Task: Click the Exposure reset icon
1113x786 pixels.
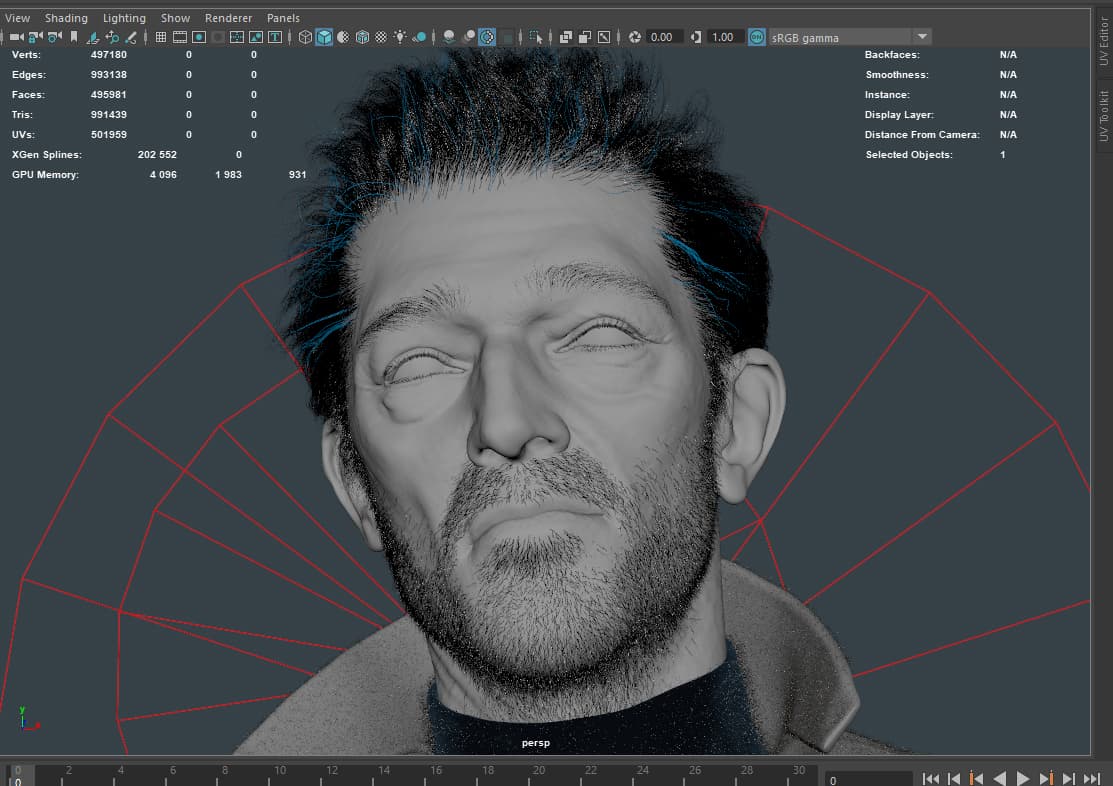Action: point(635,37)
